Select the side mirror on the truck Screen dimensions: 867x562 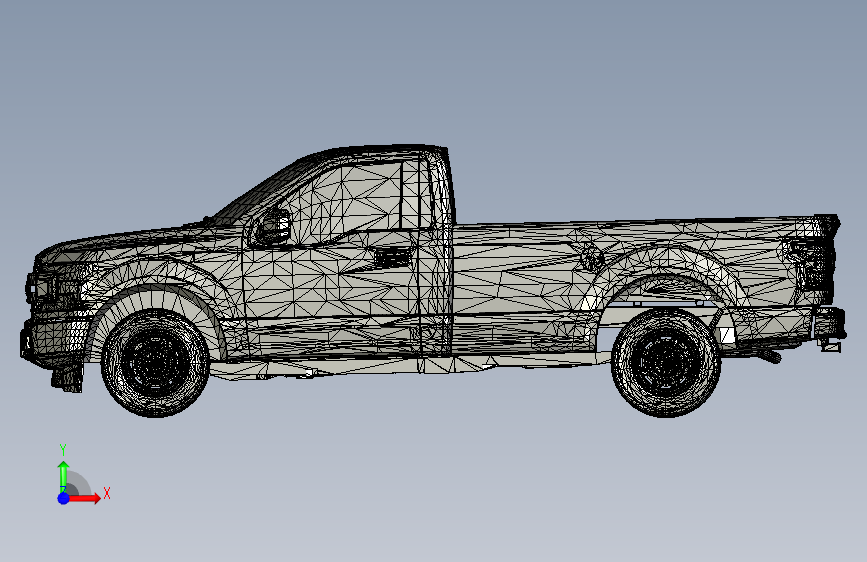tap(273, 226)
